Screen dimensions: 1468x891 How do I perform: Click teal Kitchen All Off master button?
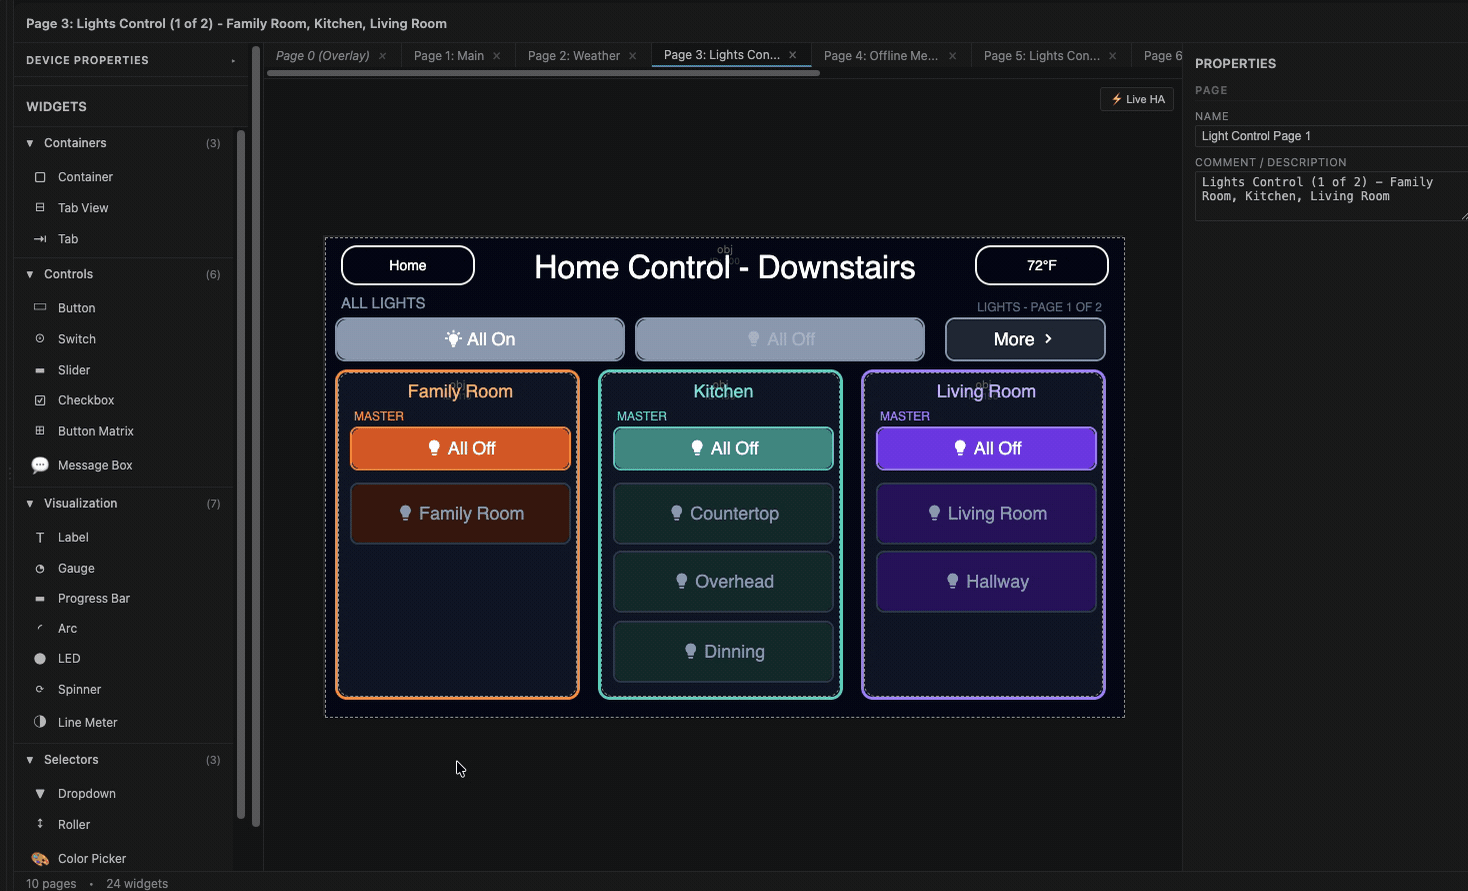coord(723,448)
